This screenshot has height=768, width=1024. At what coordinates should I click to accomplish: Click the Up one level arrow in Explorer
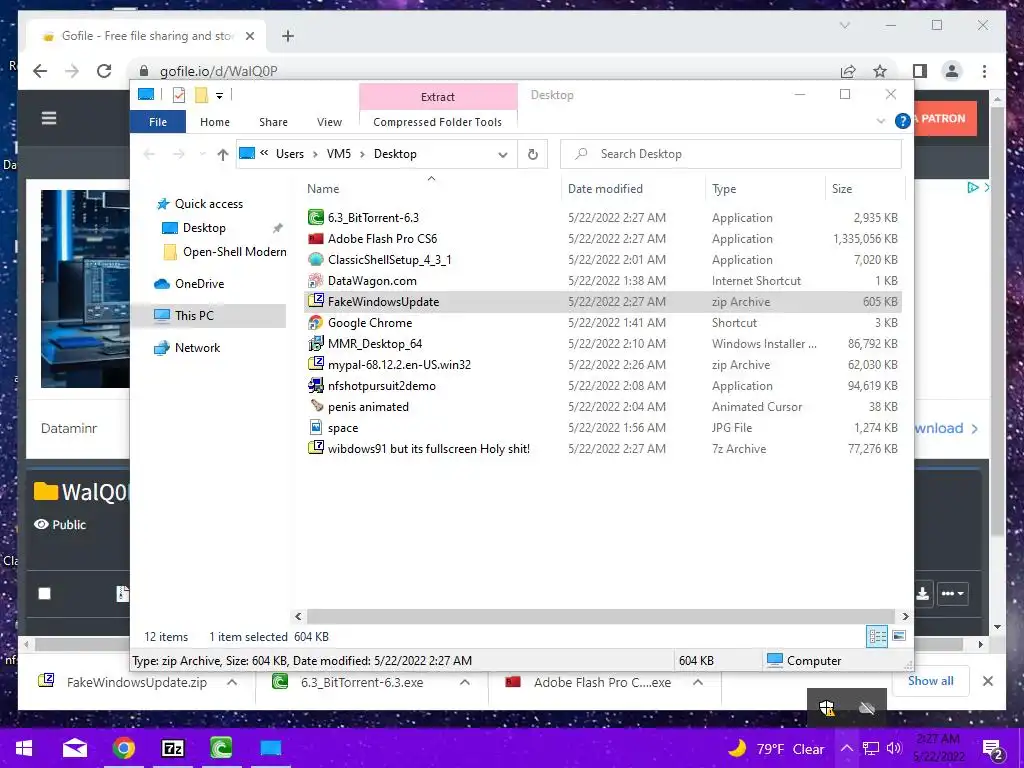click(x=223, y=154)
